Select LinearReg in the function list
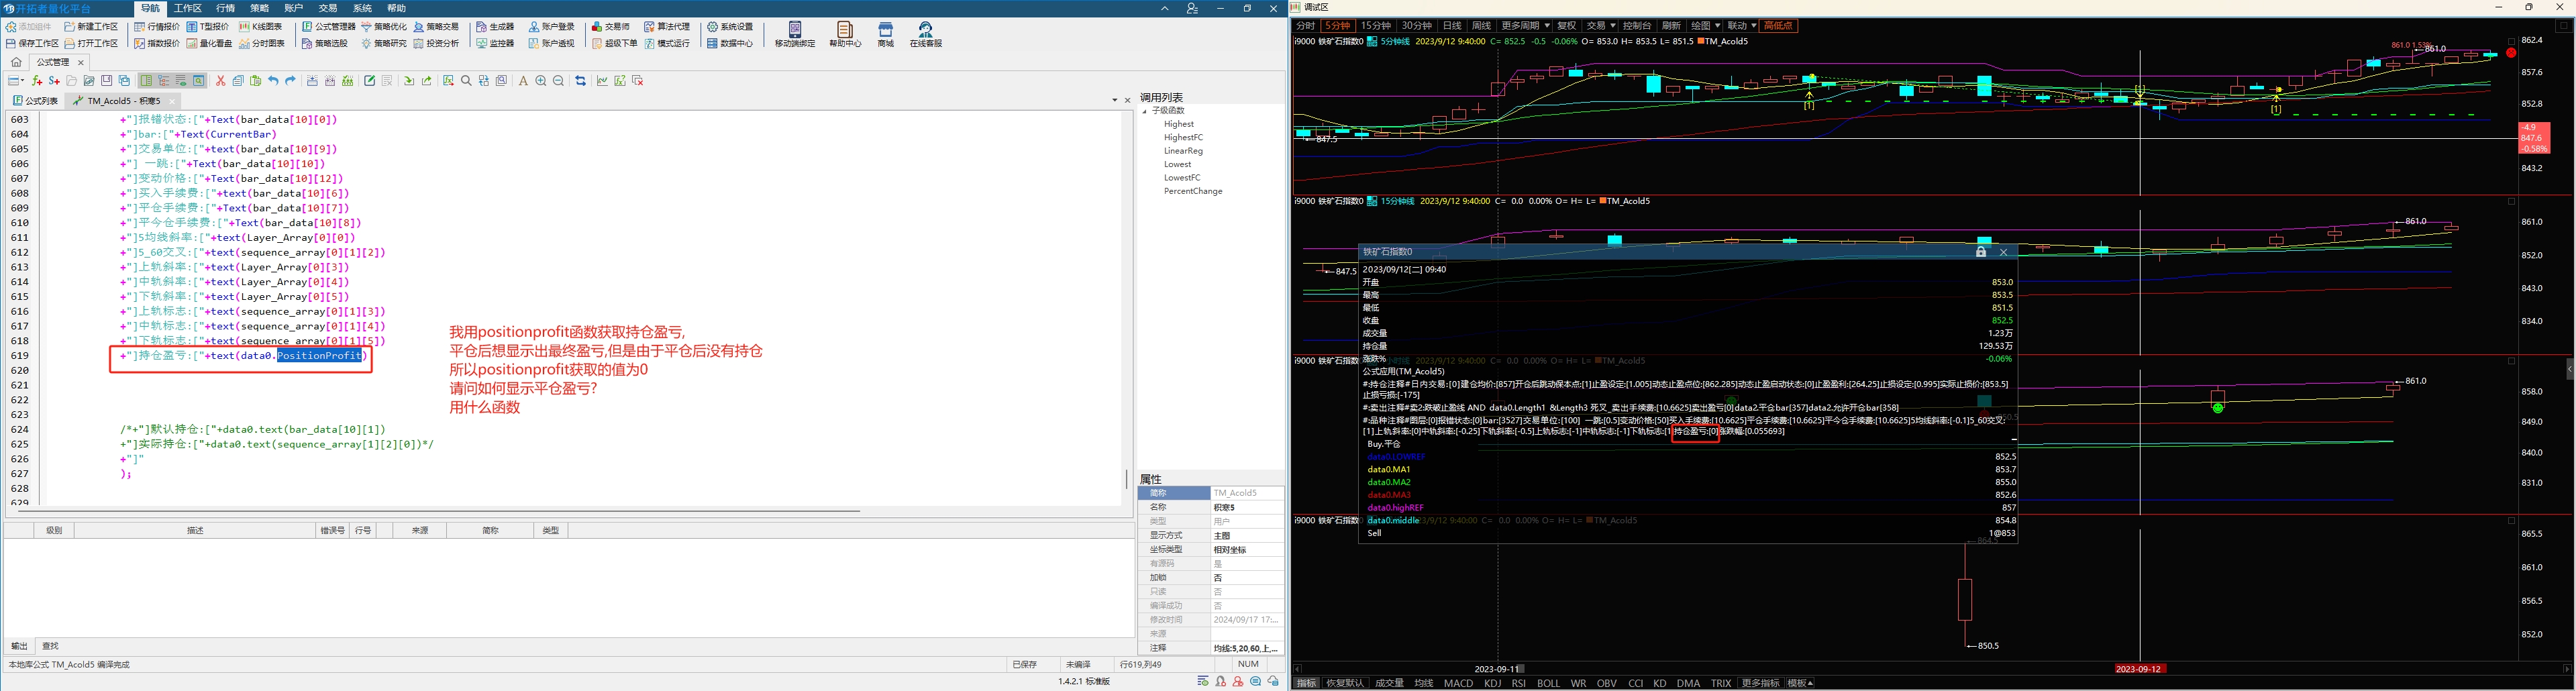The height and width of the screenshot is (691, 2576). click(x=1183, y=151)
